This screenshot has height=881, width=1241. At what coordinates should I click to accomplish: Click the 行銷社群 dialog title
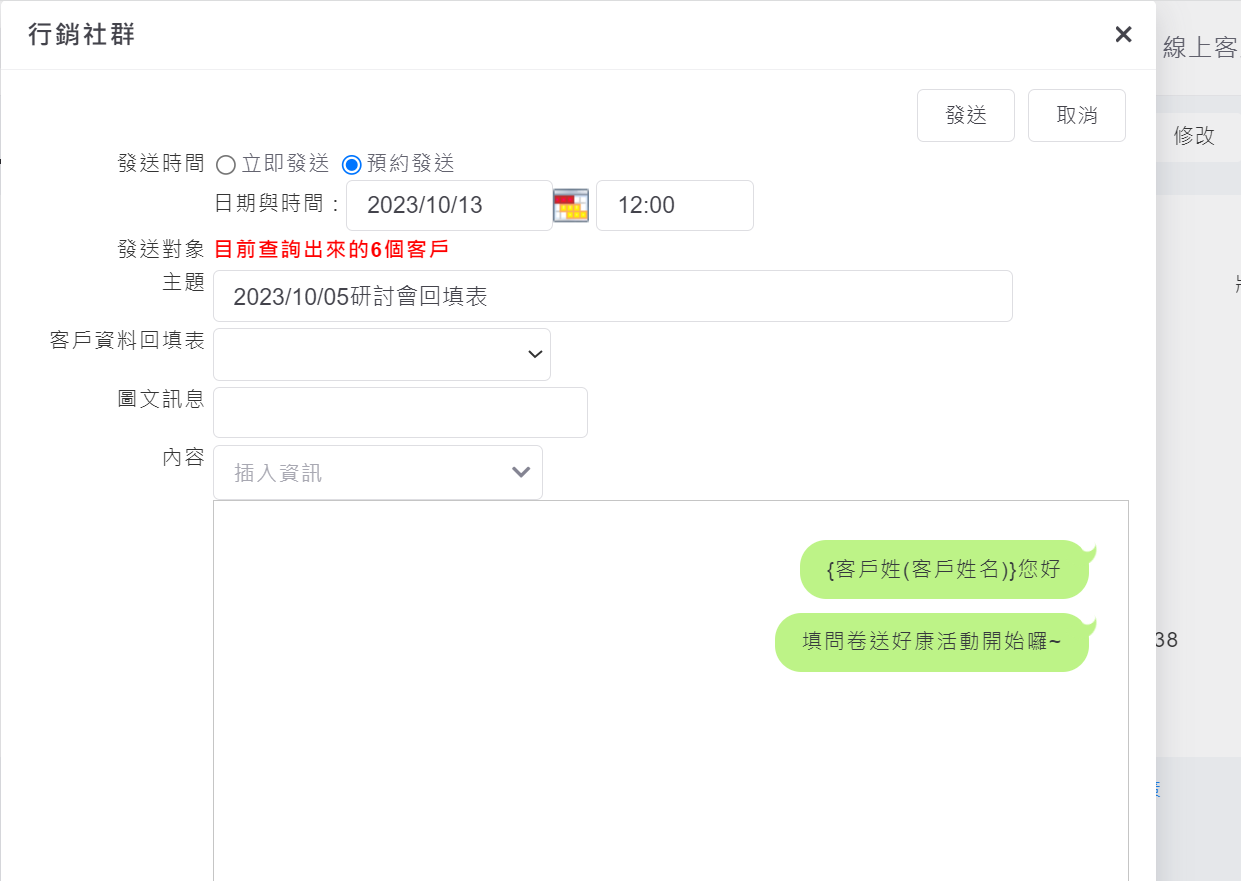(x=82, y=35)
